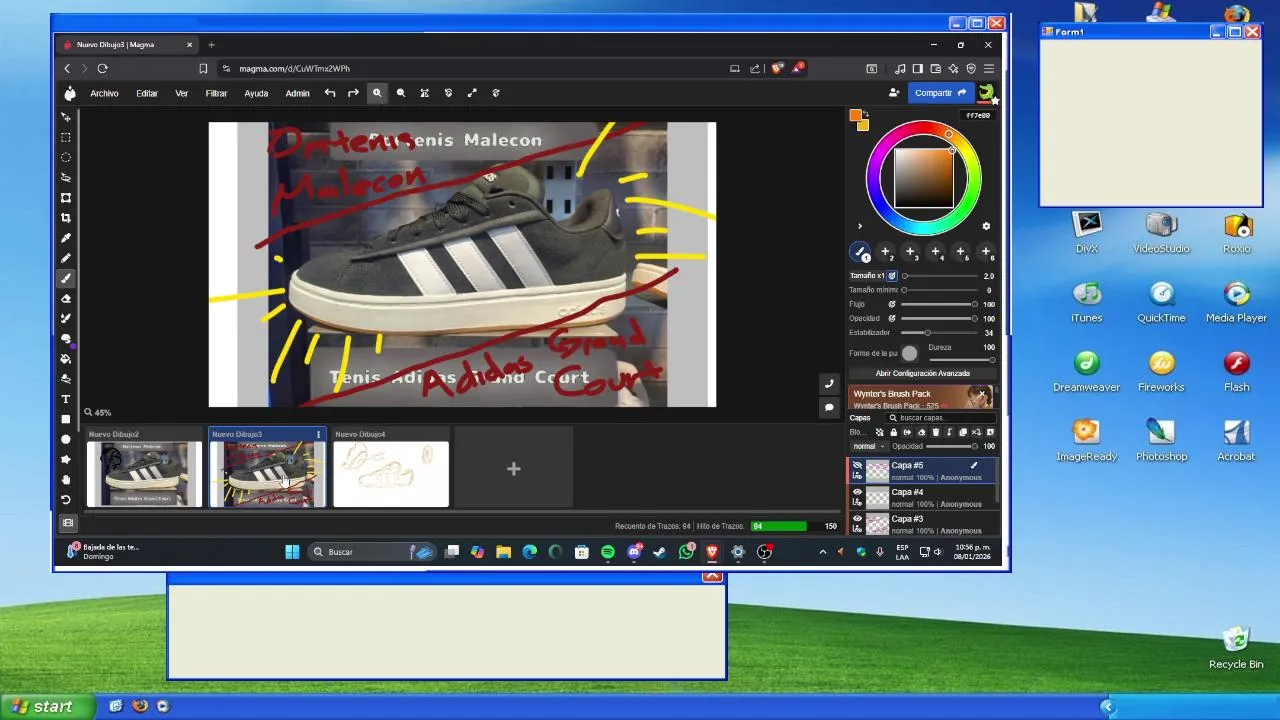Screen dimensions: 1280x720
Task: Select the Ellipse shape tool
Action: click(66, 439)
